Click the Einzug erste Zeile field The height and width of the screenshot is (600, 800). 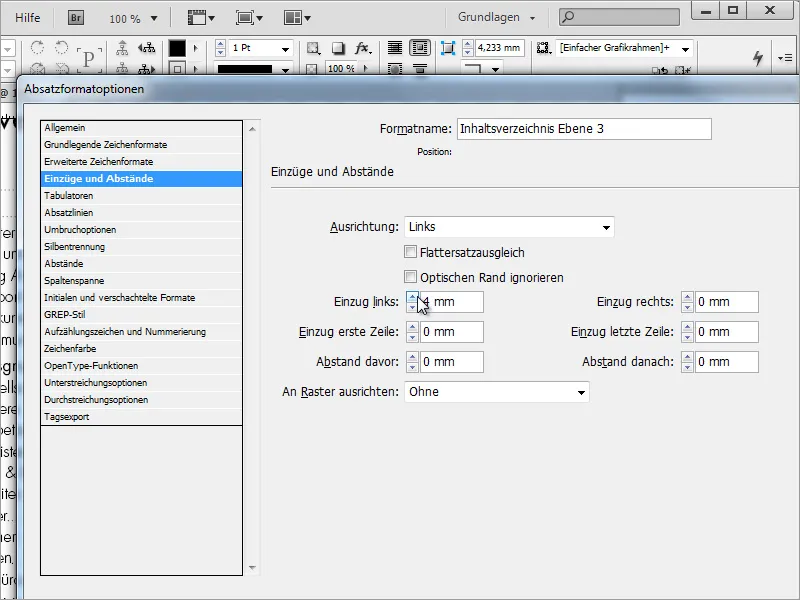(x=452, y=332)
